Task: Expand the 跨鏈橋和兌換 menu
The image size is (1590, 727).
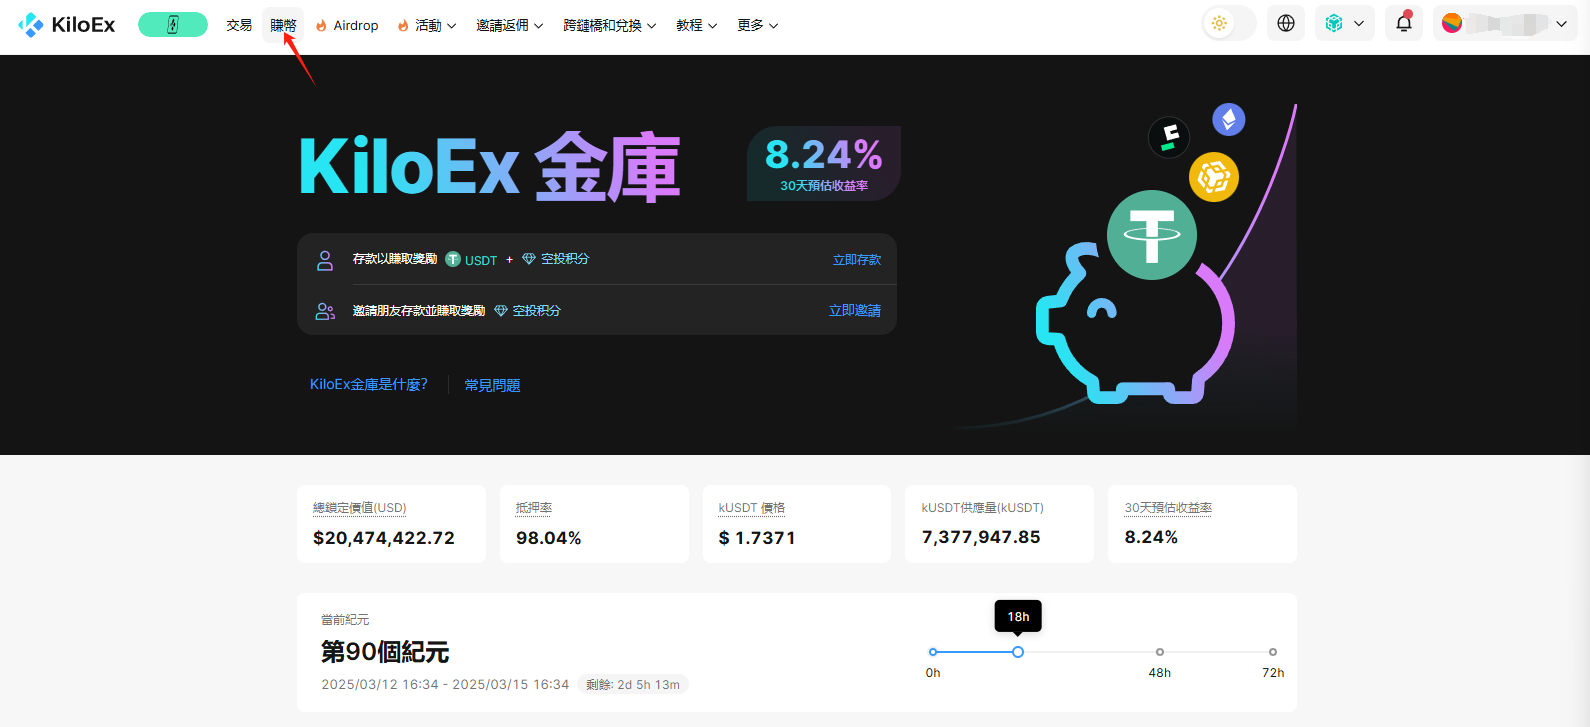Action: [609, 26]
